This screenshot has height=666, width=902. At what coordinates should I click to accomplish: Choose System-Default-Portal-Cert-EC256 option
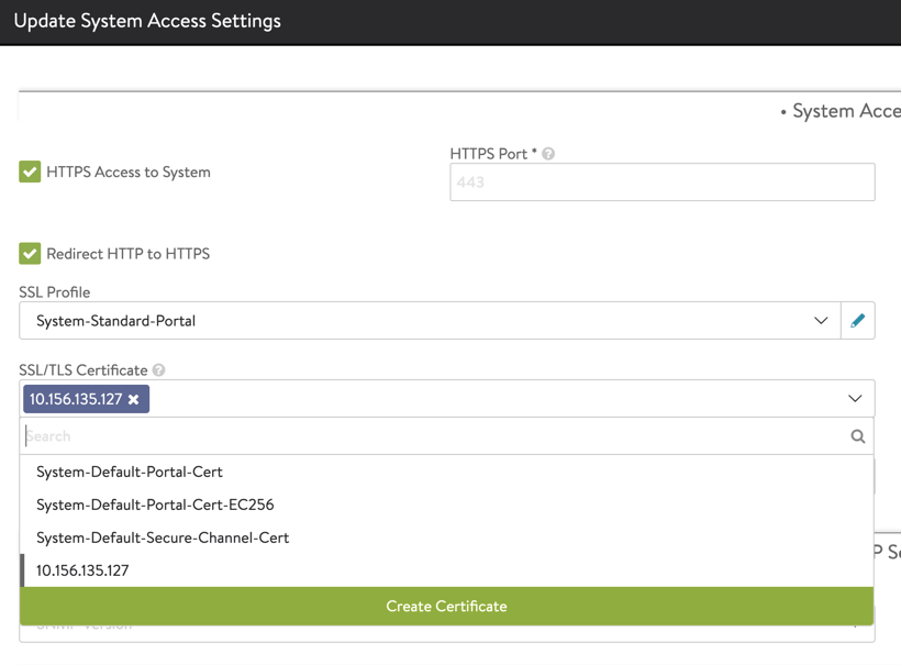click(154, 504)
